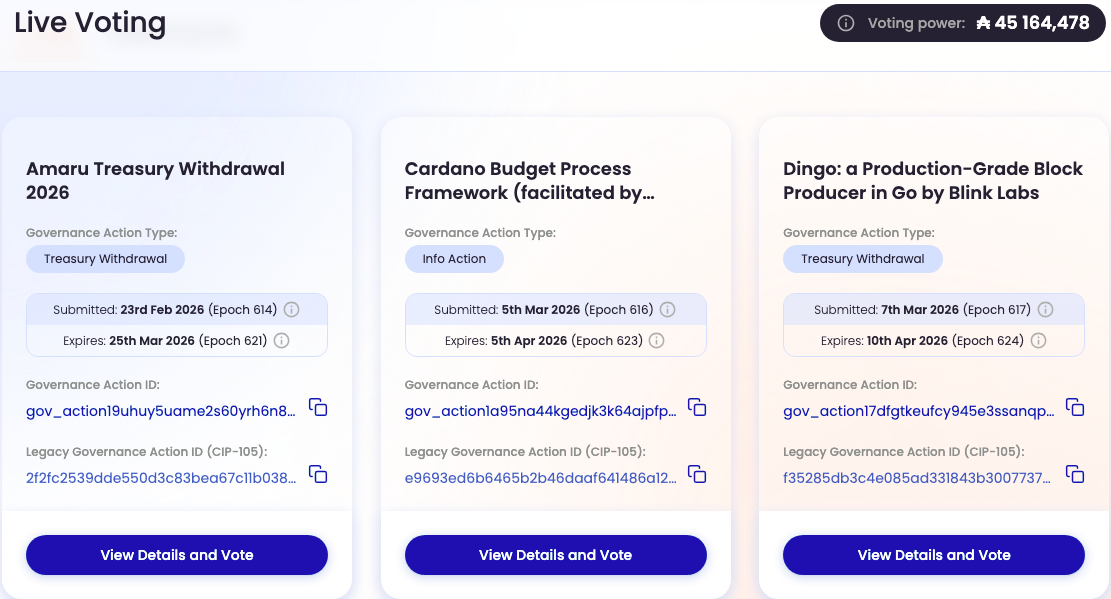Open legacy ID f35285db3c4e085ad331843b link
Viewport: 1111px width, 599px height.
[x=917, y=478]
